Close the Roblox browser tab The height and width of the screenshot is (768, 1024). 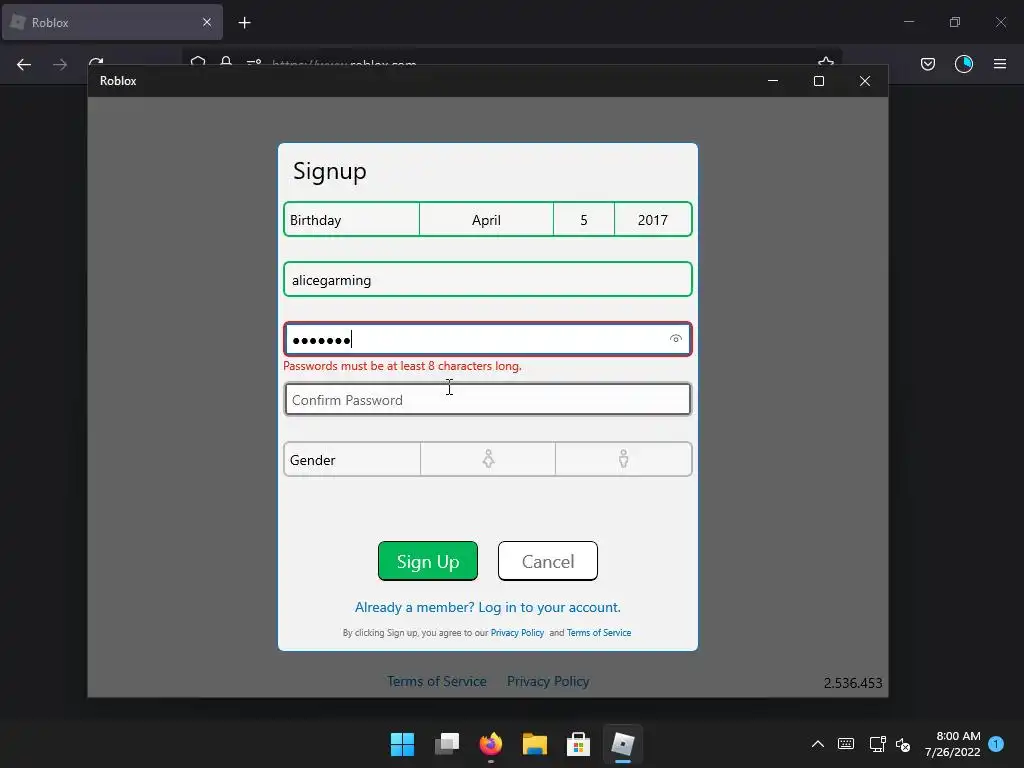[207, 22]
